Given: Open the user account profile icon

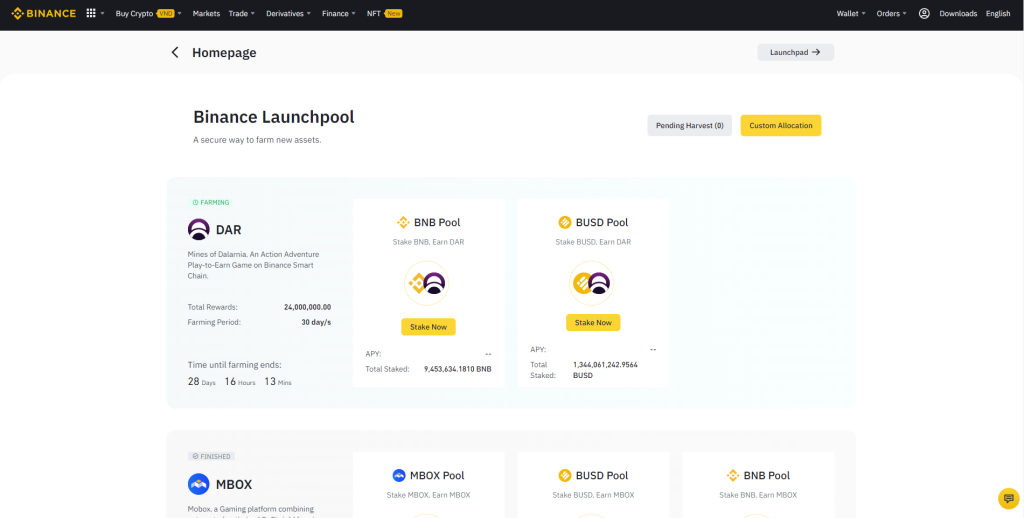Looking at the screenshot, I should click(x=924, y=13).
